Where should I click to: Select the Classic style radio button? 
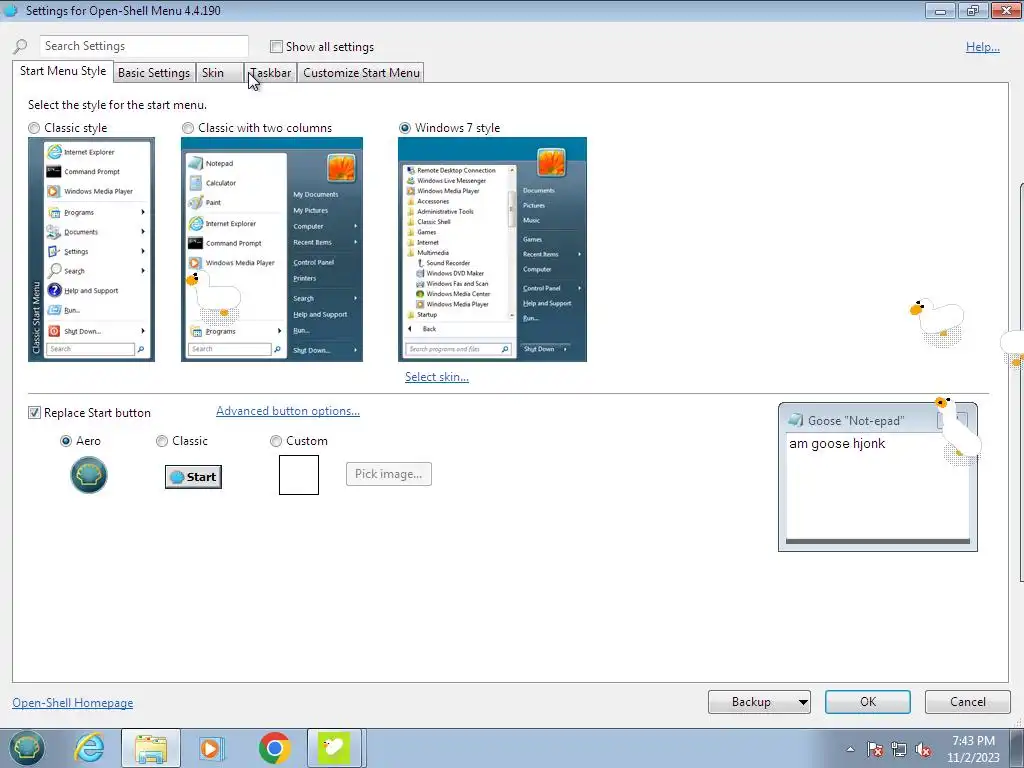coord(34,128)
